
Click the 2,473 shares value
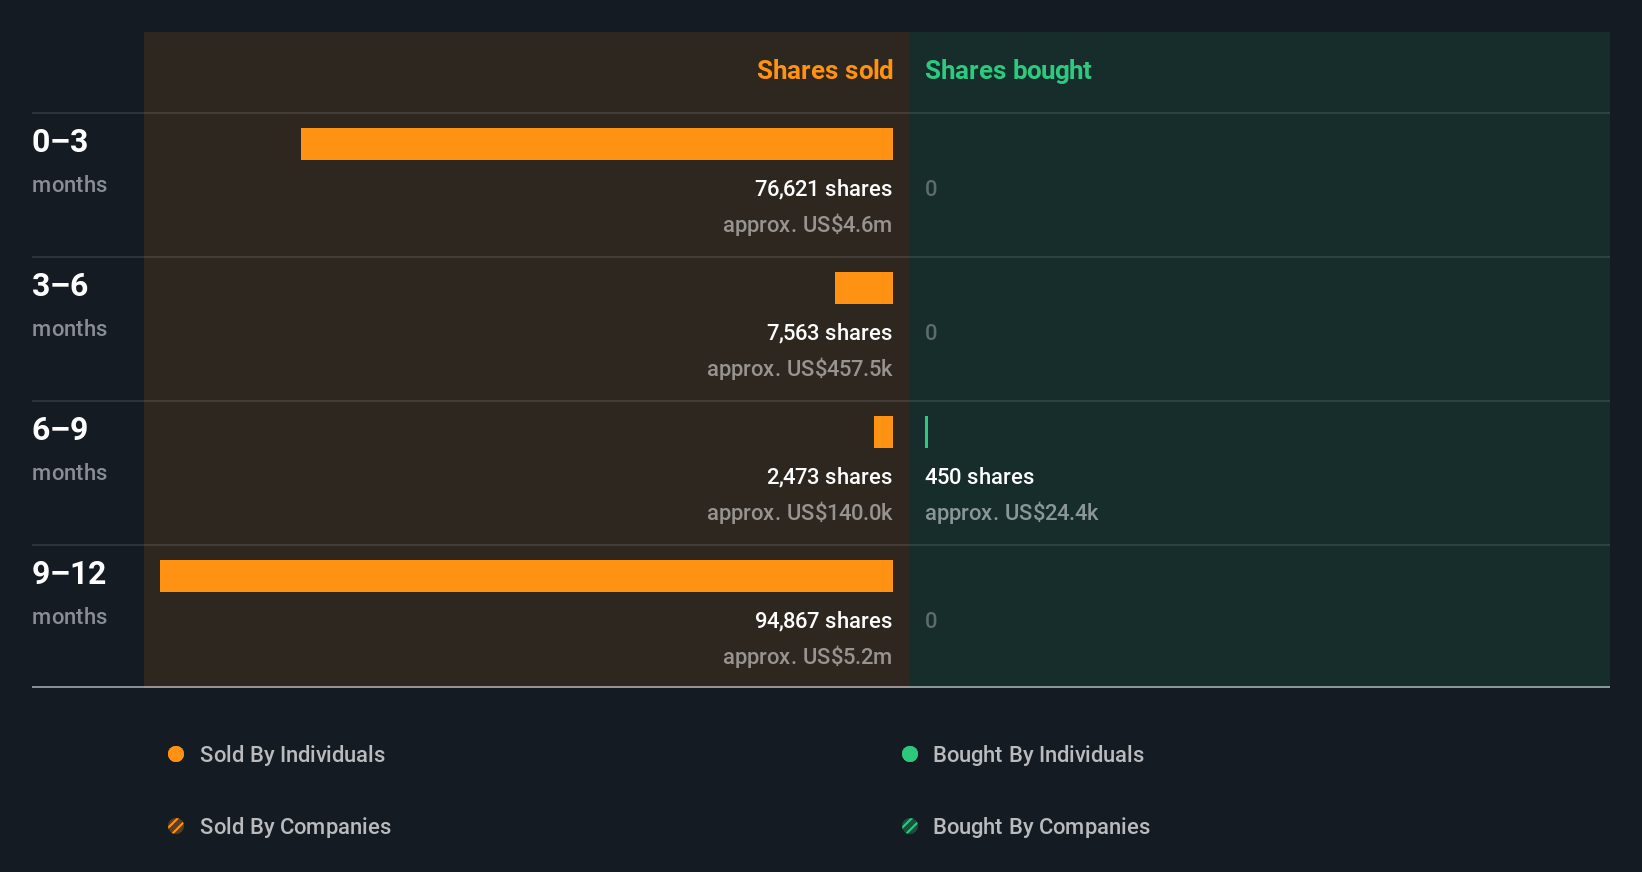[x=829, y=476]
